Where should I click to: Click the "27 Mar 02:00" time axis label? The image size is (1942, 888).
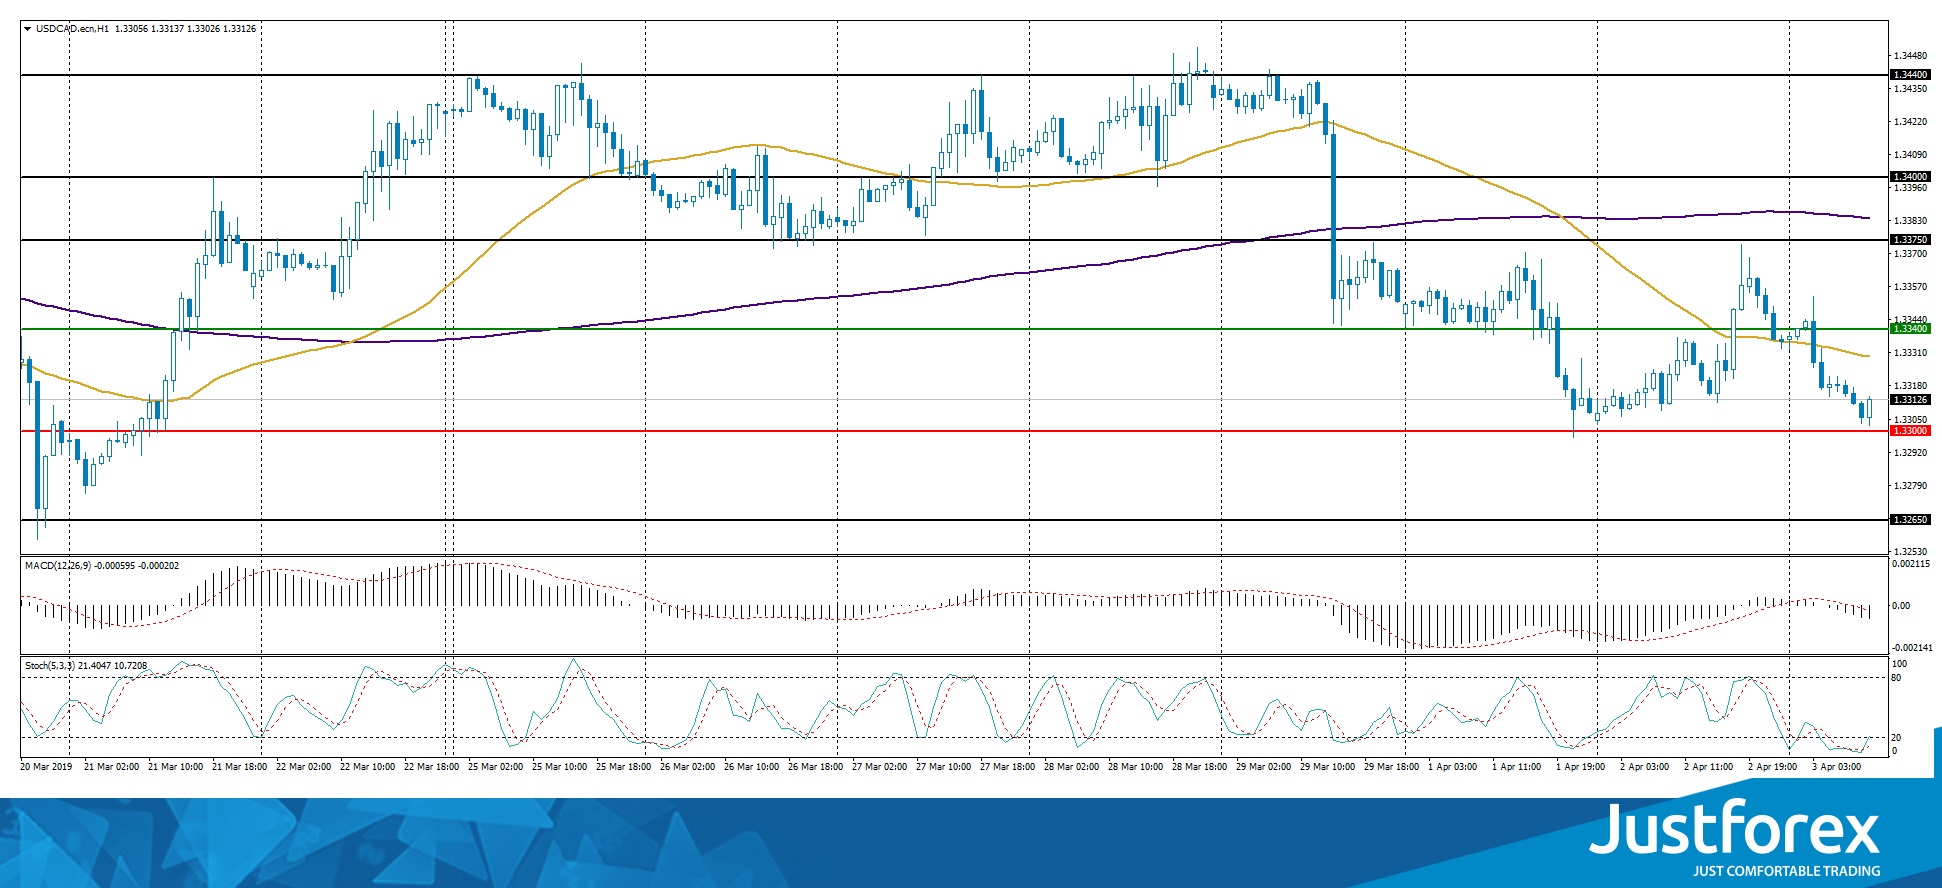[880, 767]
